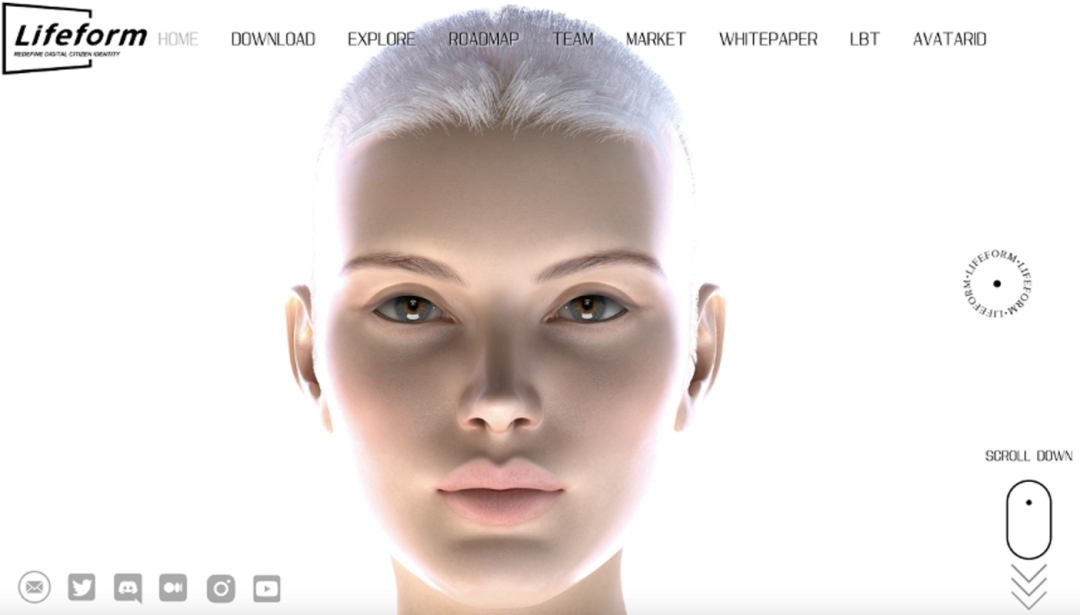This screenshot has height=615, width=1080.
Task: Open the TEAM menu item
Action: (572, 39)
